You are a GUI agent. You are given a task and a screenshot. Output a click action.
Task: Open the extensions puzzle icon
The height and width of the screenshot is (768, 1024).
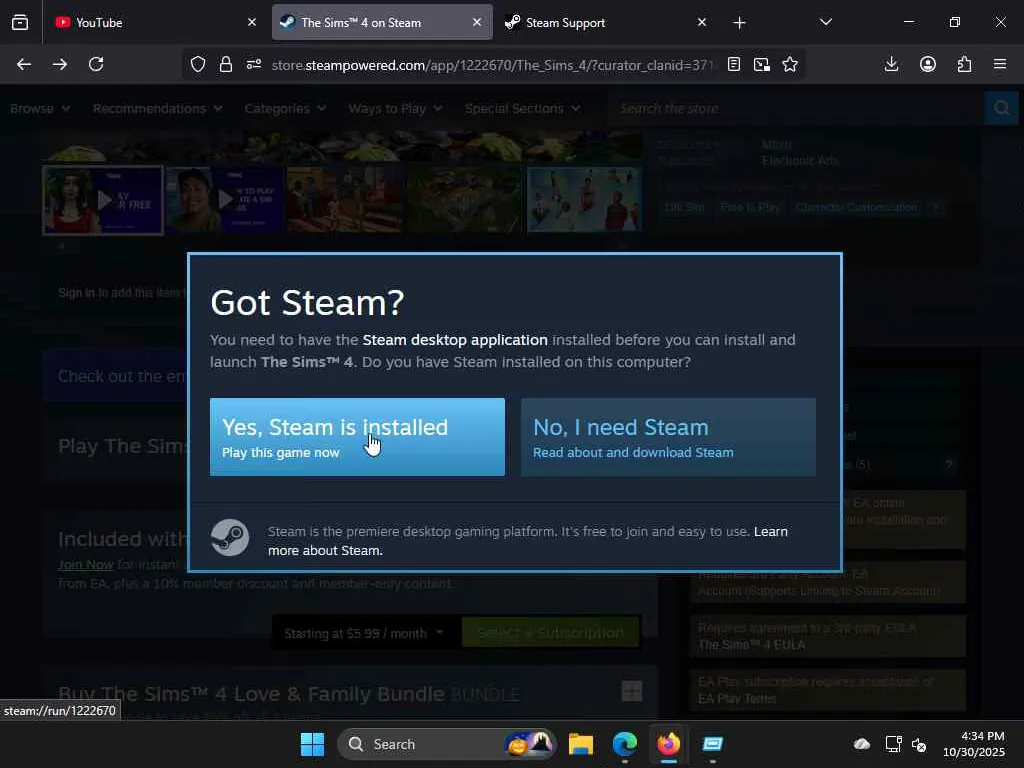click(x=964, y=64)
